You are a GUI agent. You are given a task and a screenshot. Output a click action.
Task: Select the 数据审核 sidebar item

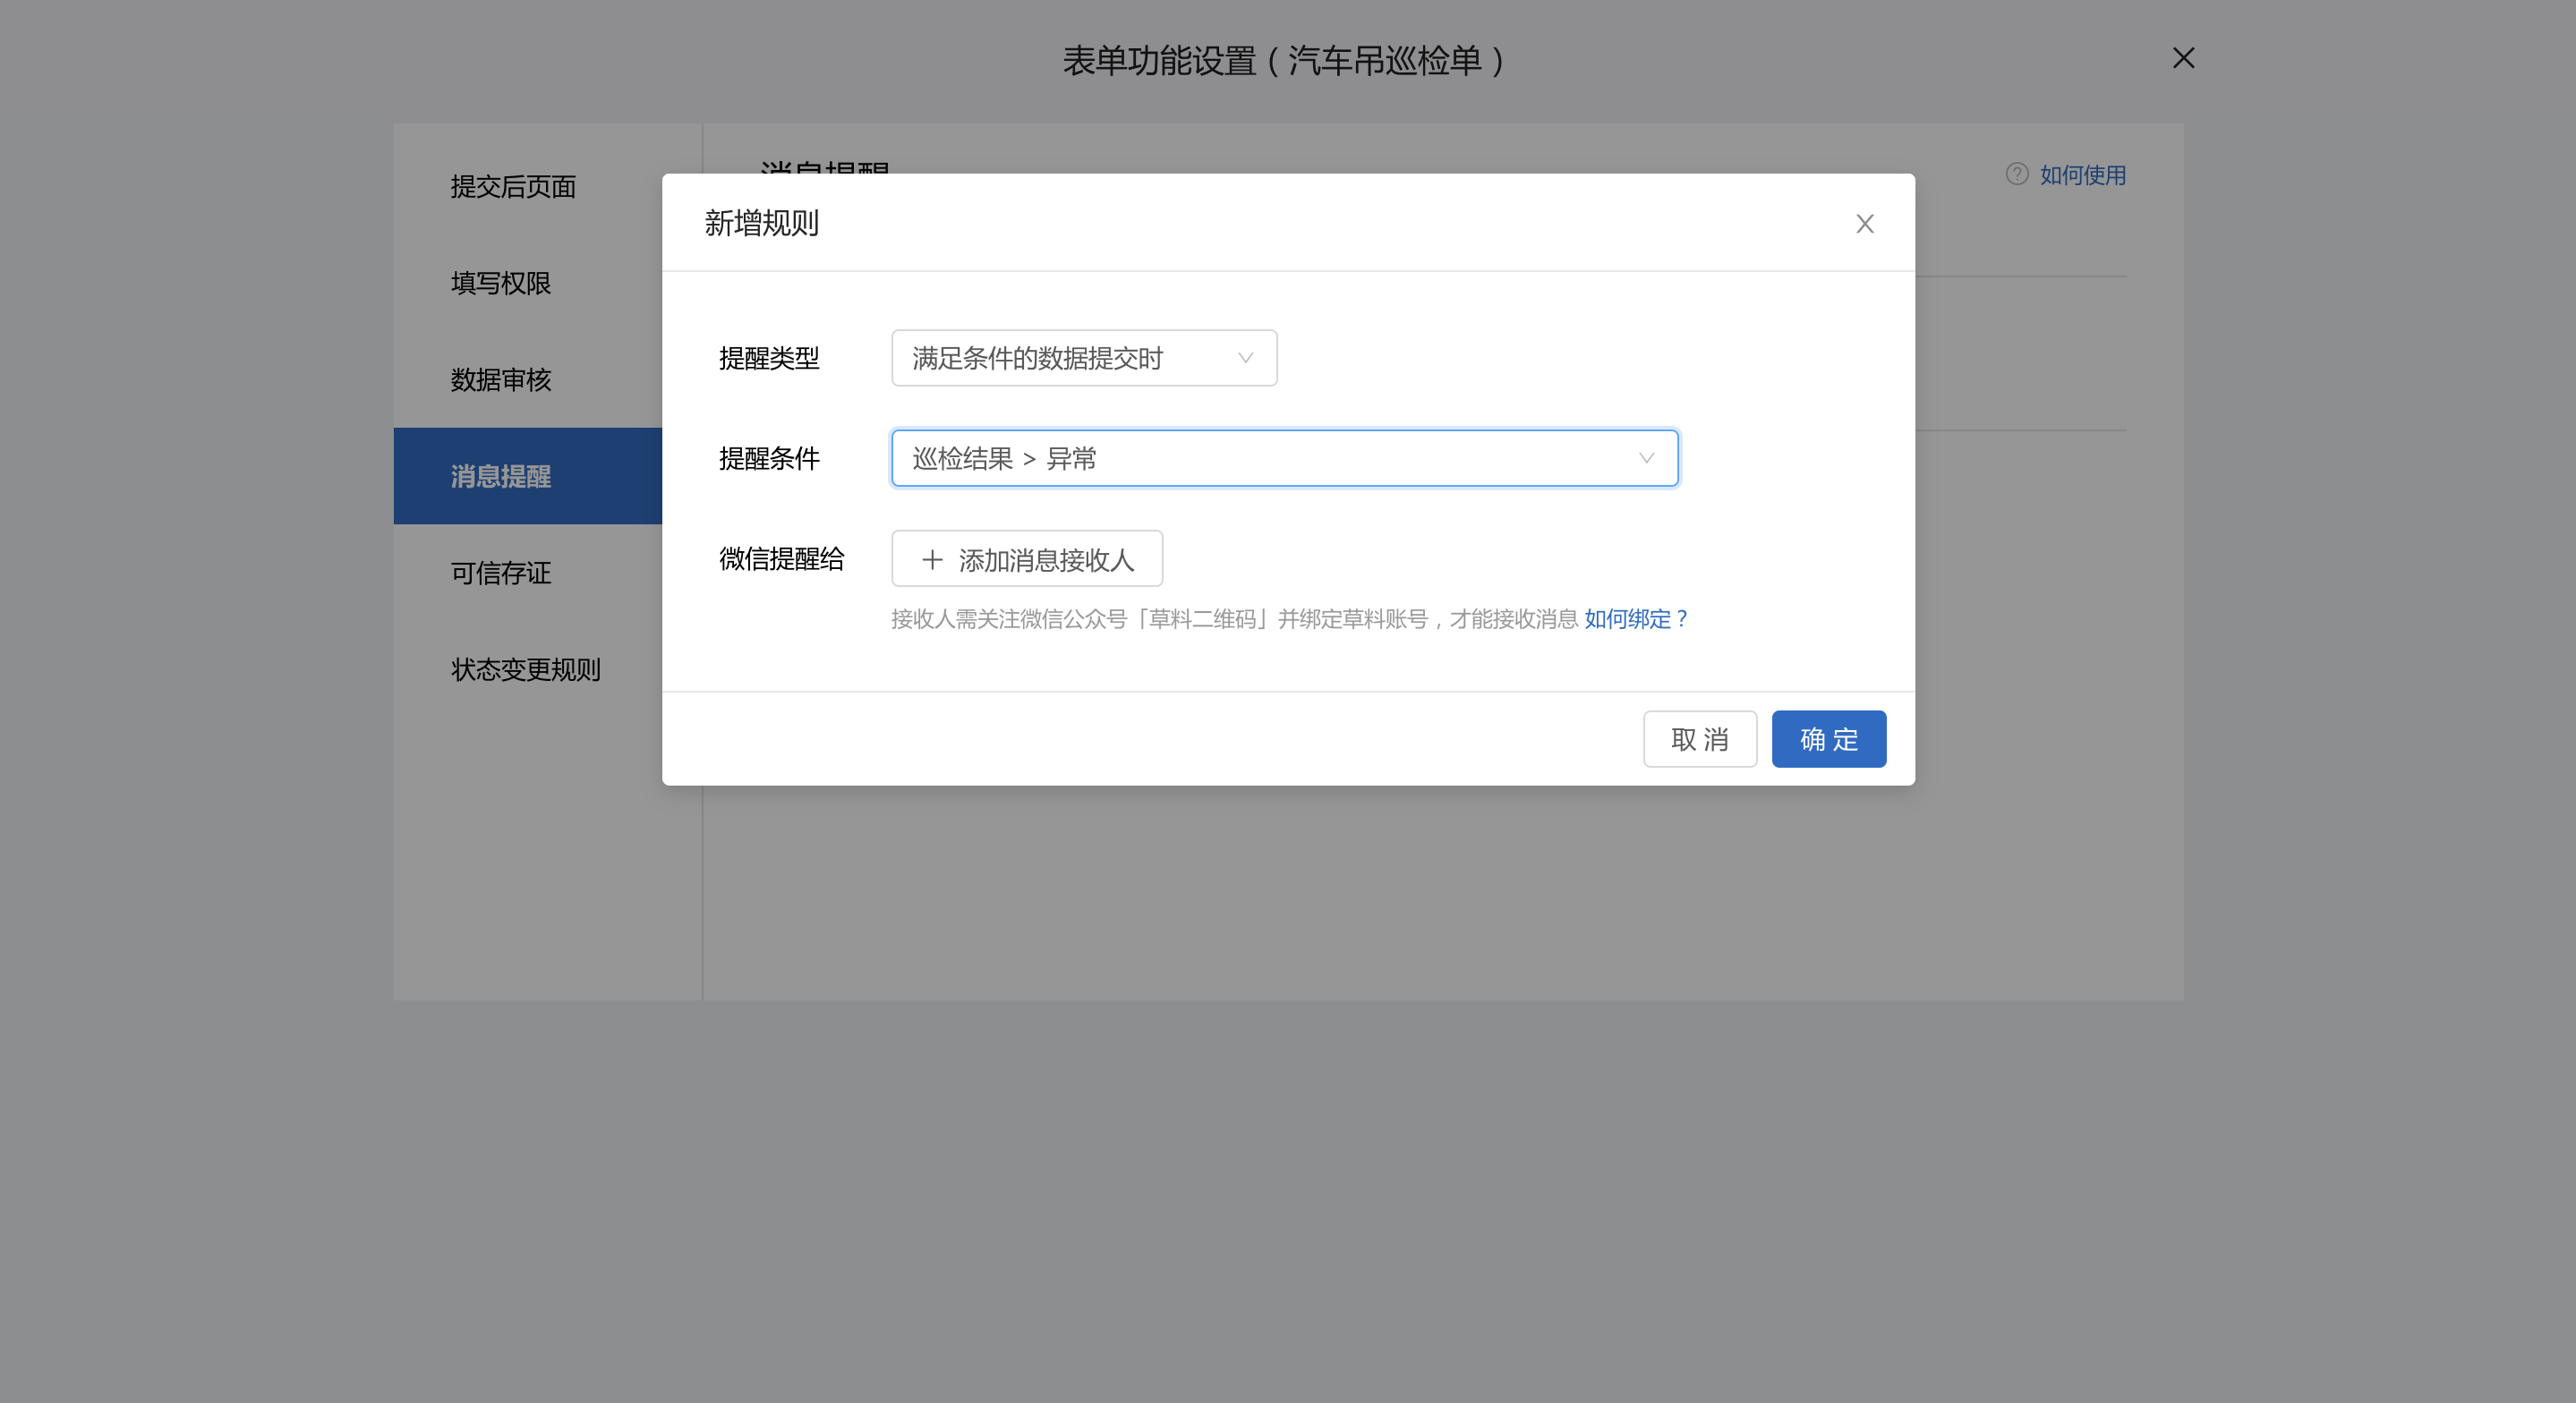(x=501, y=380)
